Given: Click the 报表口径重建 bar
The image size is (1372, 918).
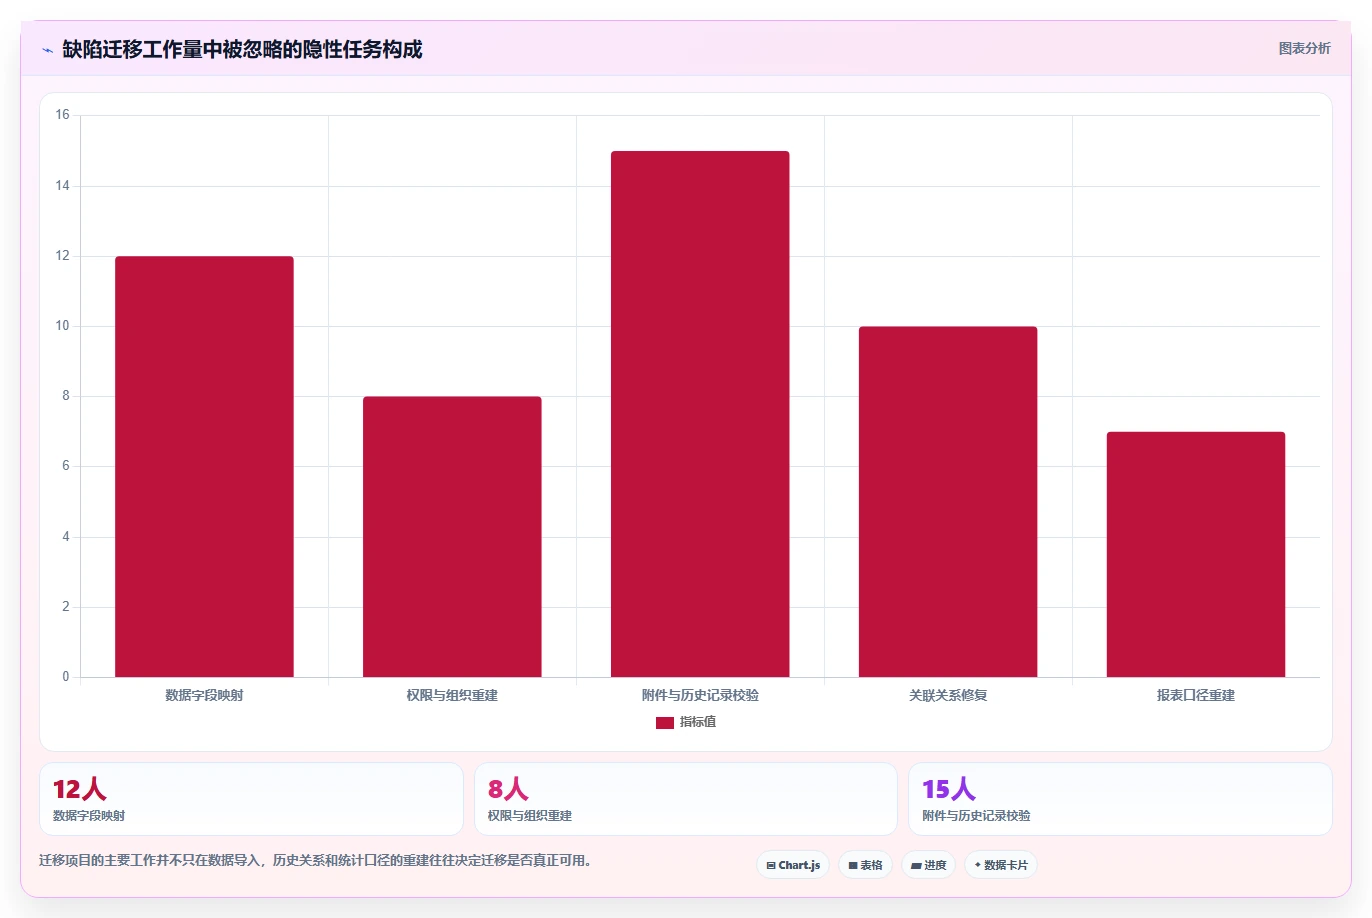Looking at the screenshot, I should click(1196, 555).
